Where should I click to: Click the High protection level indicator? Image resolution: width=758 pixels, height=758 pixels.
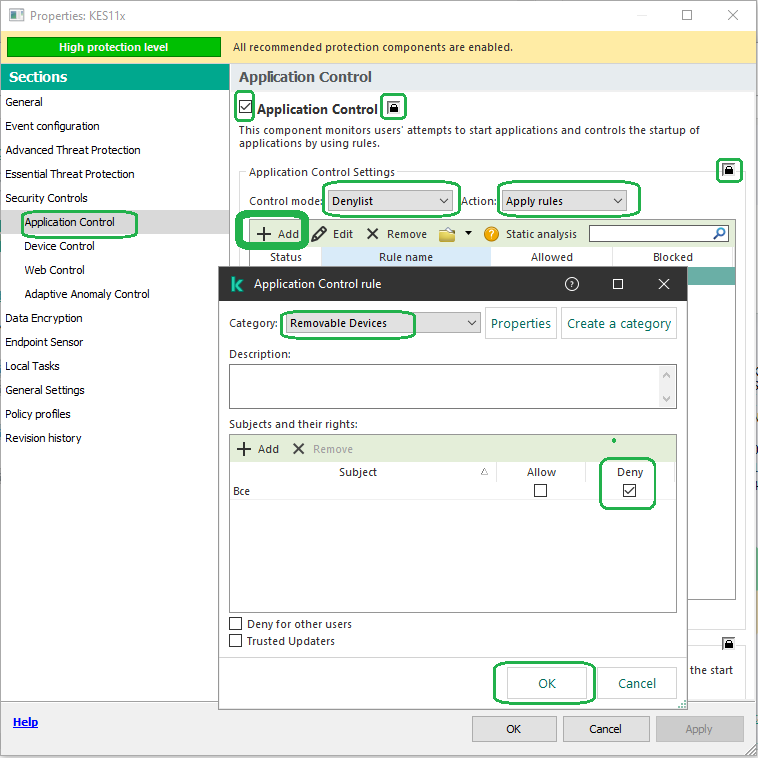click(x=114, y=47)
